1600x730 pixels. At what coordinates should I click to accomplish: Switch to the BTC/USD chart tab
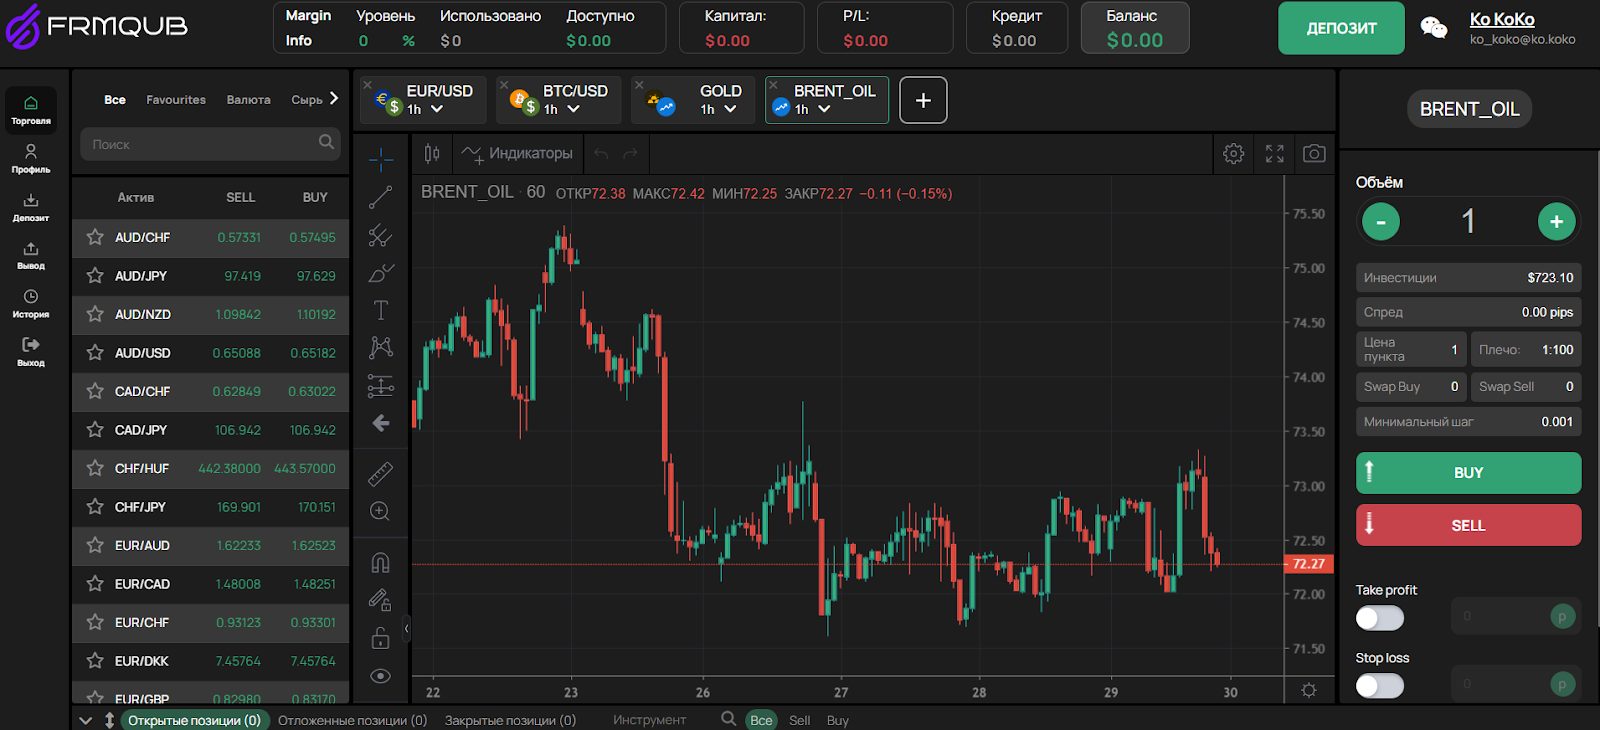coord(559,100)
